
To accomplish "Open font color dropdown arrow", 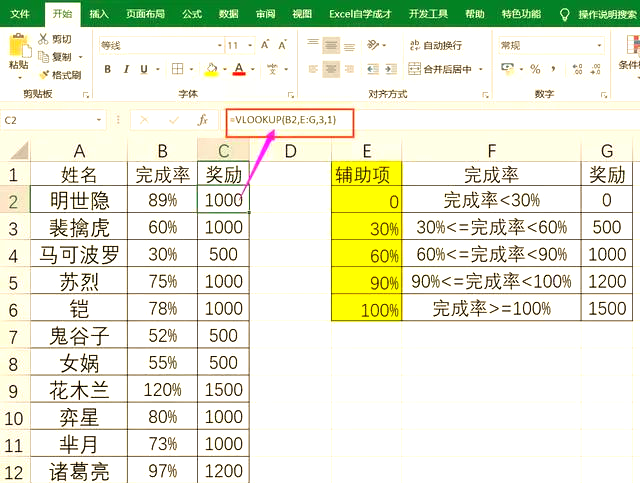I will [253, 69].
